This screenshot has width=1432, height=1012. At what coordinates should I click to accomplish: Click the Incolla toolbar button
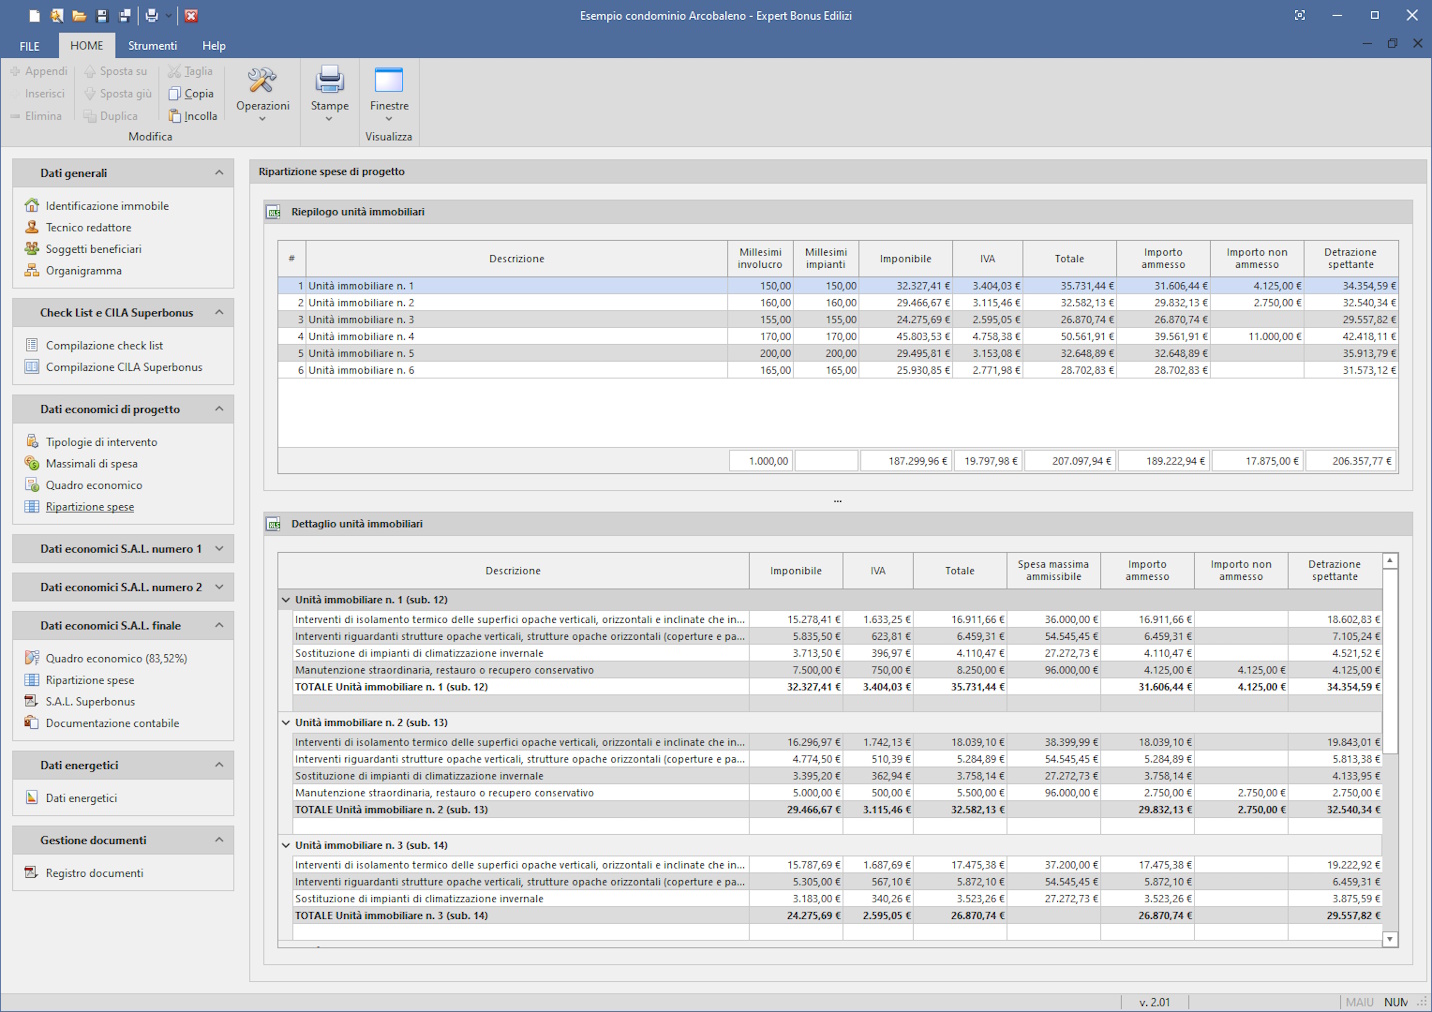192,116
